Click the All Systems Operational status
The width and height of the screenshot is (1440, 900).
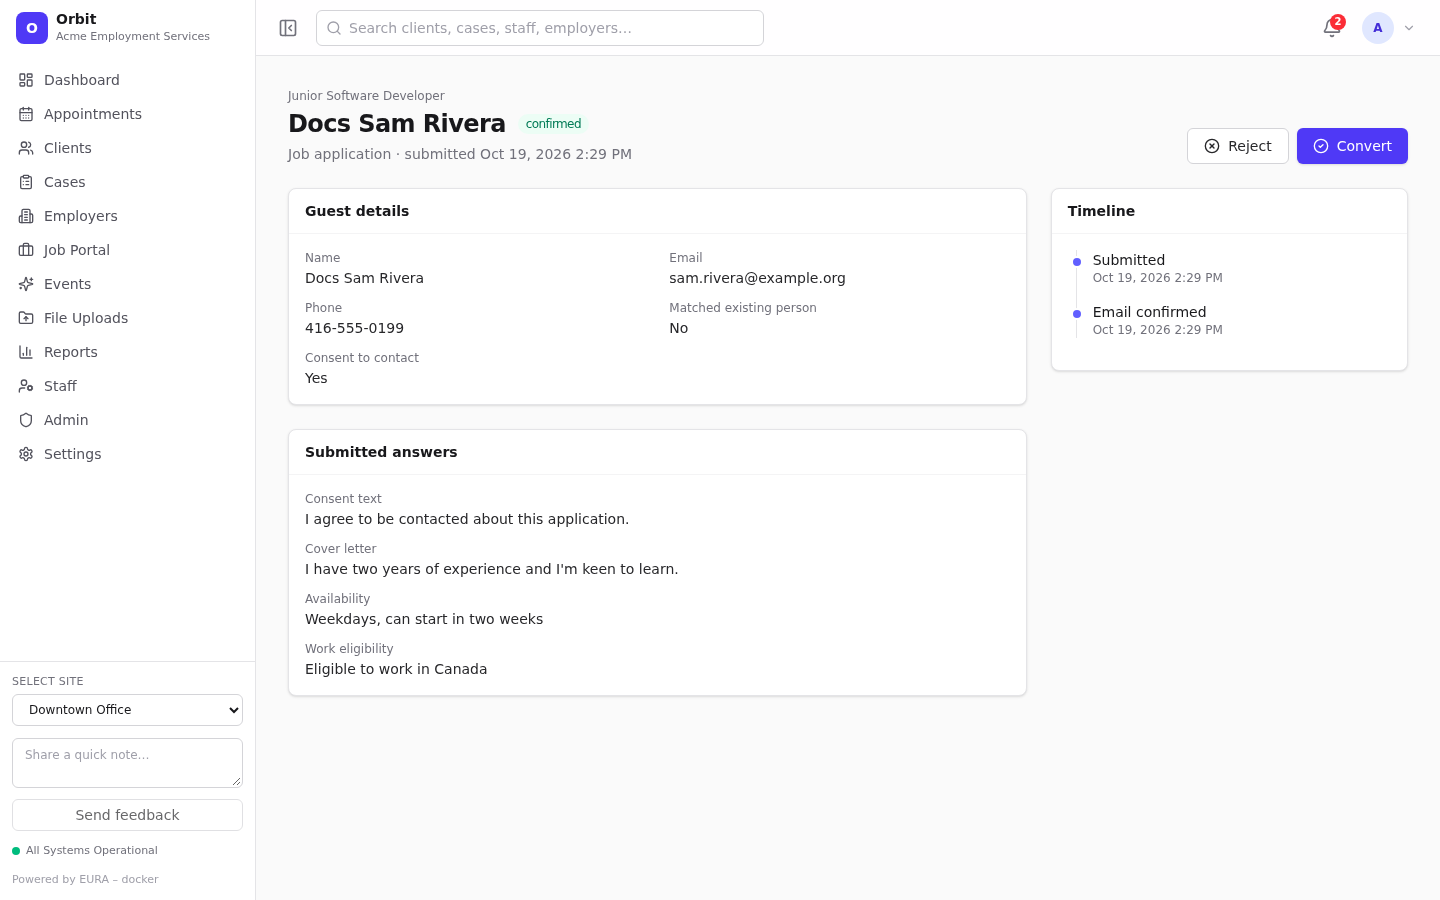click(85, 851)
